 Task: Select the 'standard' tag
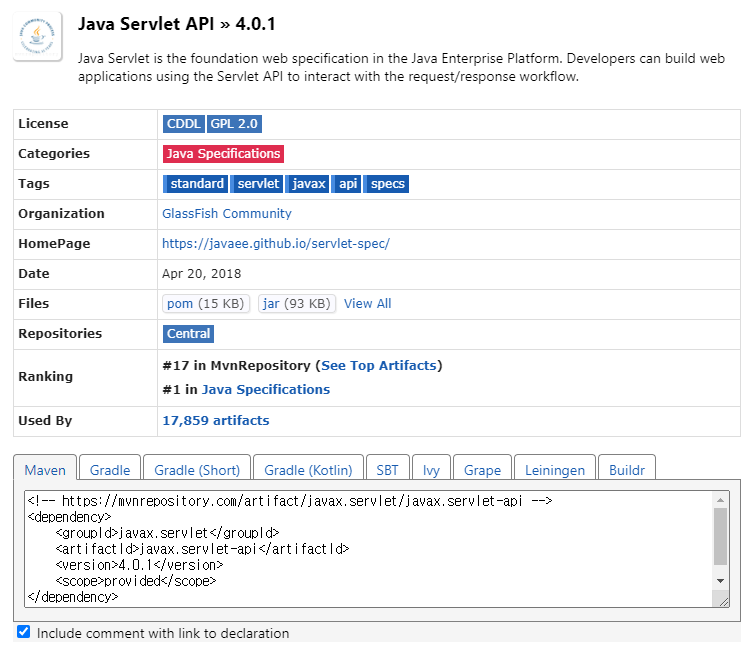click(195, 184)
